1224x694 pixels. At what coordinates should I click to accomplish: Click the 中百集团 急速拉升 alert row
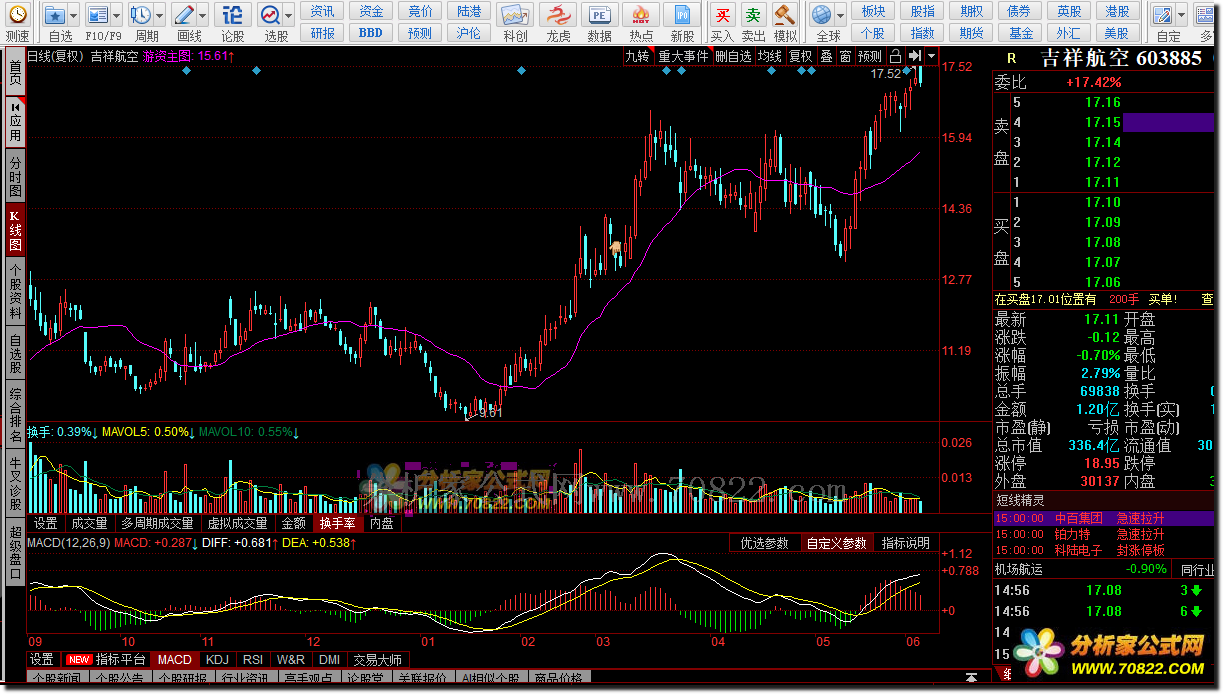point(1106,518)
